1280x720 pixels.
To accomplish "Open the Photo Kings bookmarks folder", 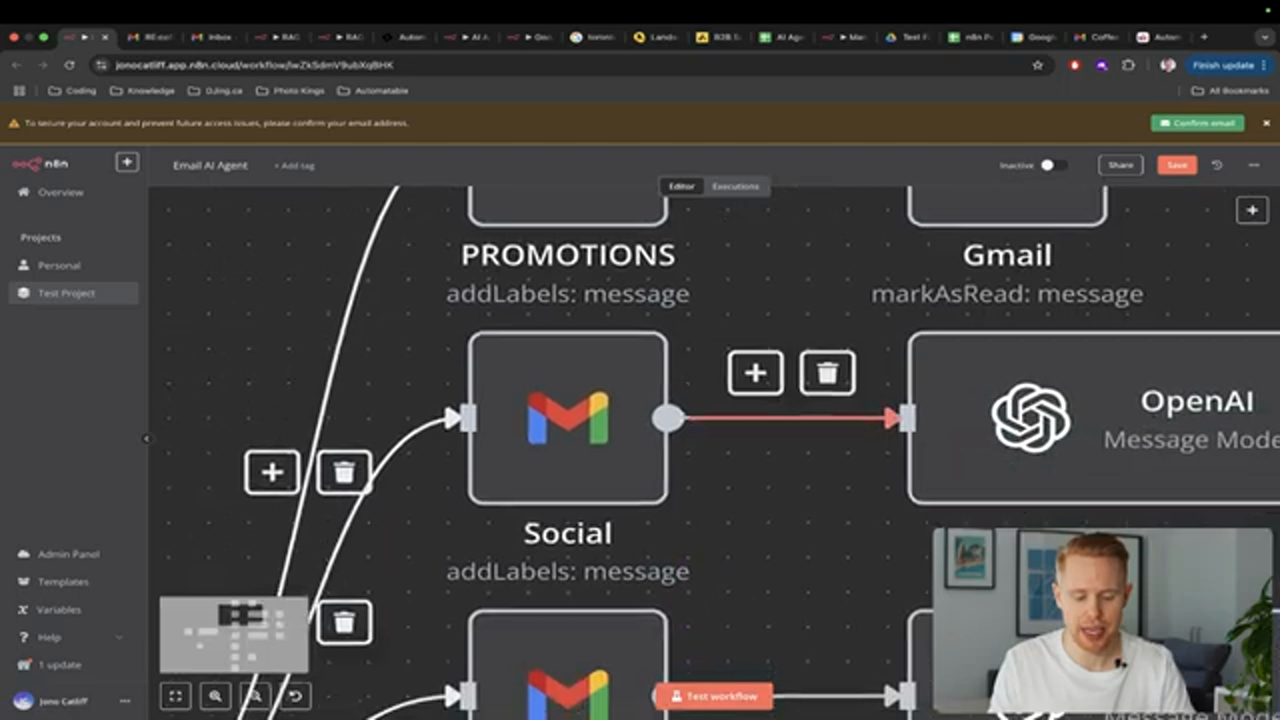I will click(290, 91).
